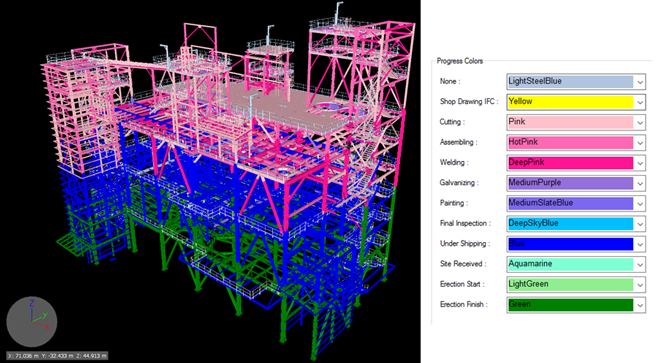Open the Welding DeepPink dropdown arrow
The image size is (660, 363).
pos(640,163)
